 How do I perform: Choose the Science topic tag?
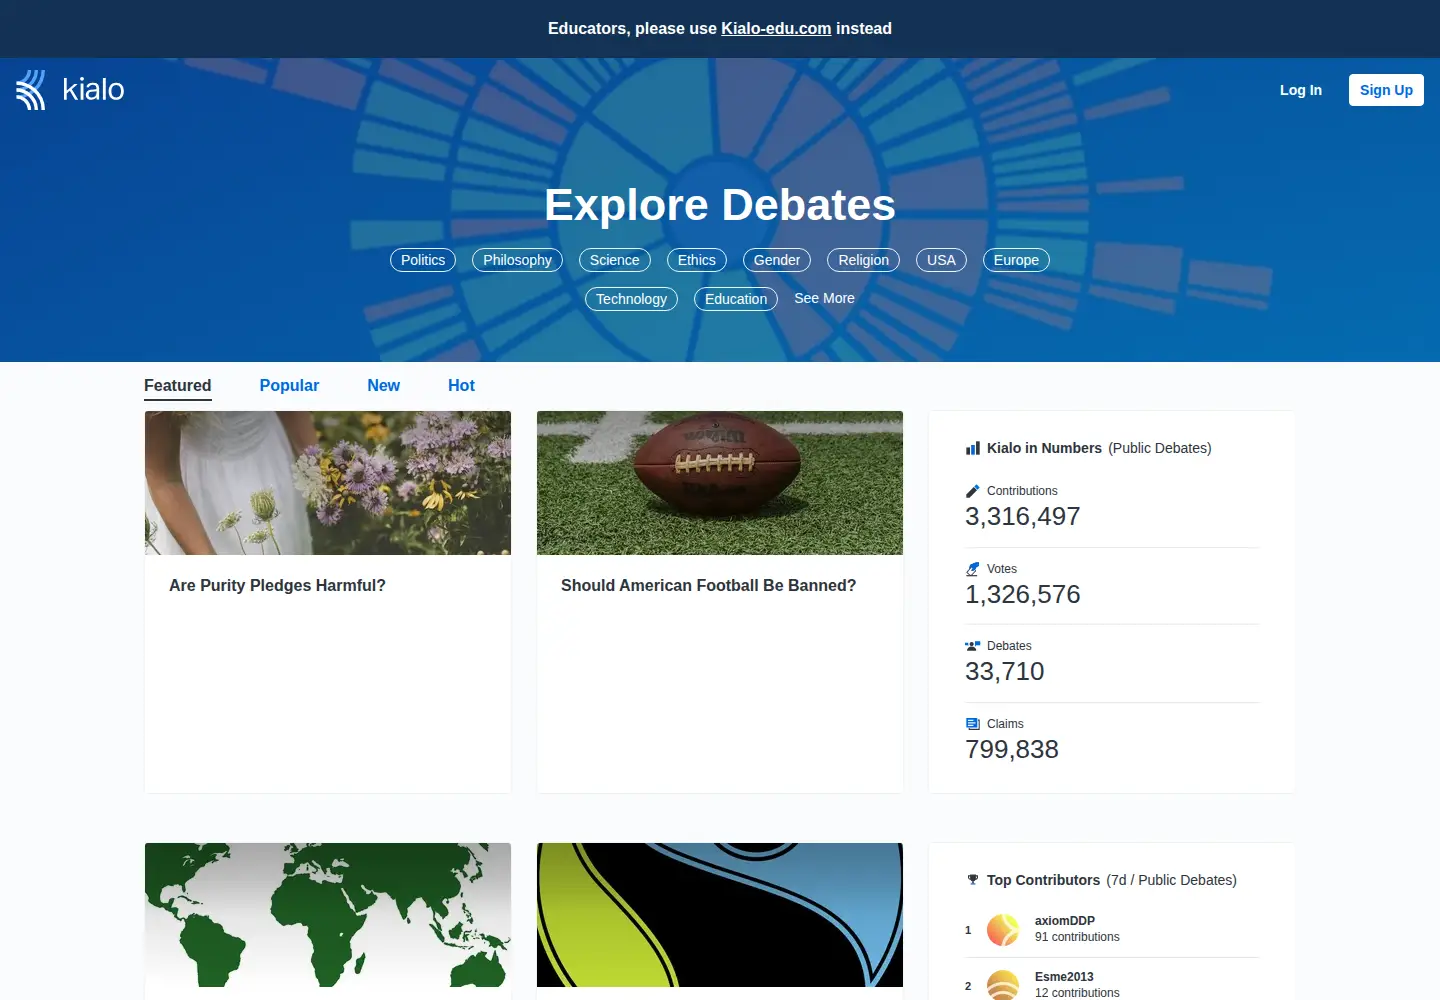click(615, 260)
